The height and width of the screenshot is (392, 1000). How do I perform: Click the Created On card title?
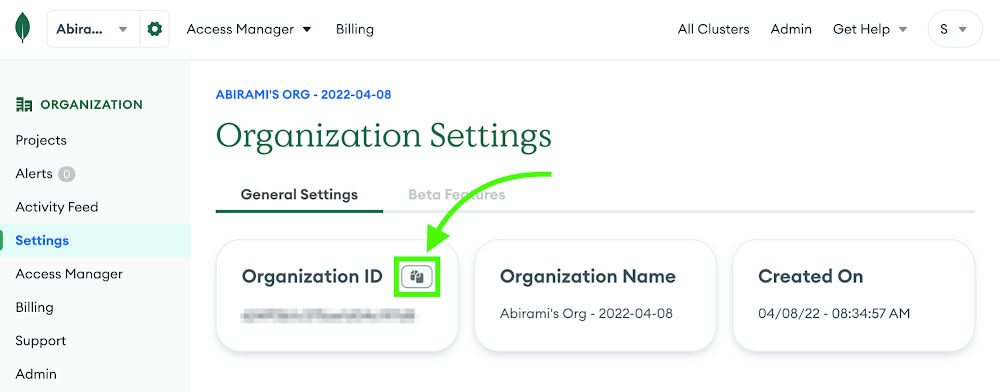(x=810, y=277)
